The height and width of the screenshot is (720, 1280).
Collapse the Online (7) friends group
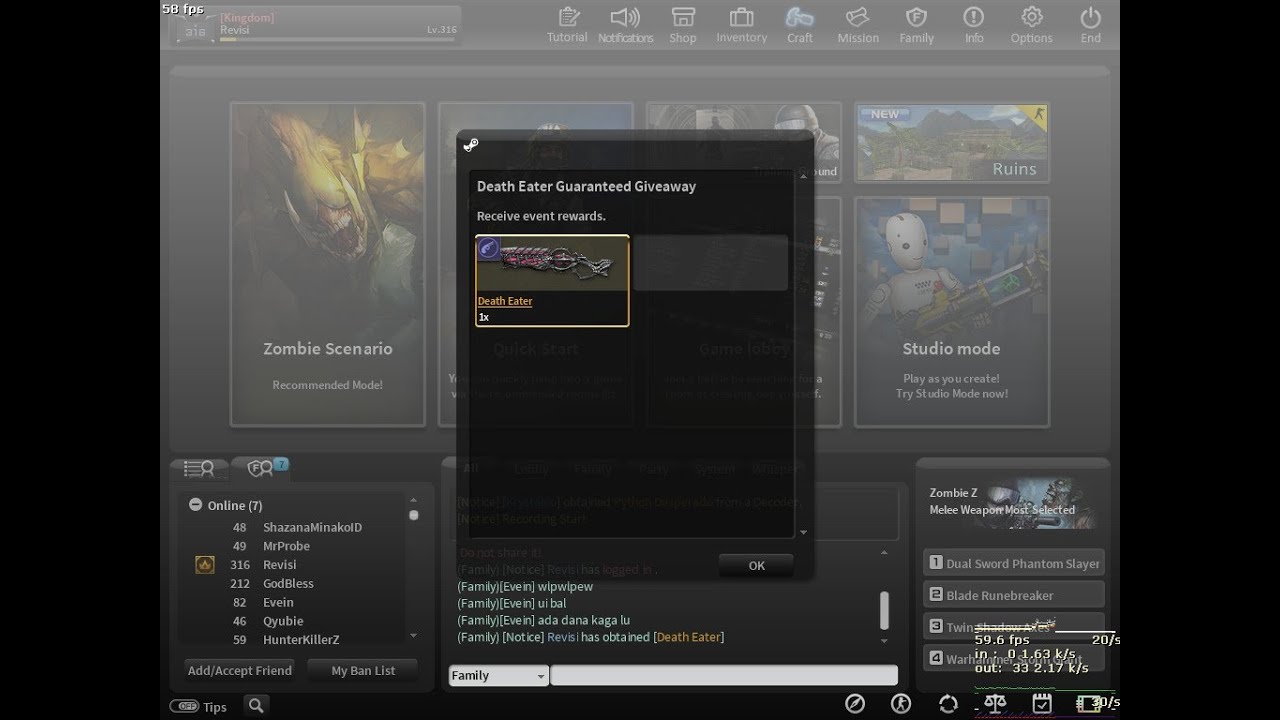tap(195, 505)
